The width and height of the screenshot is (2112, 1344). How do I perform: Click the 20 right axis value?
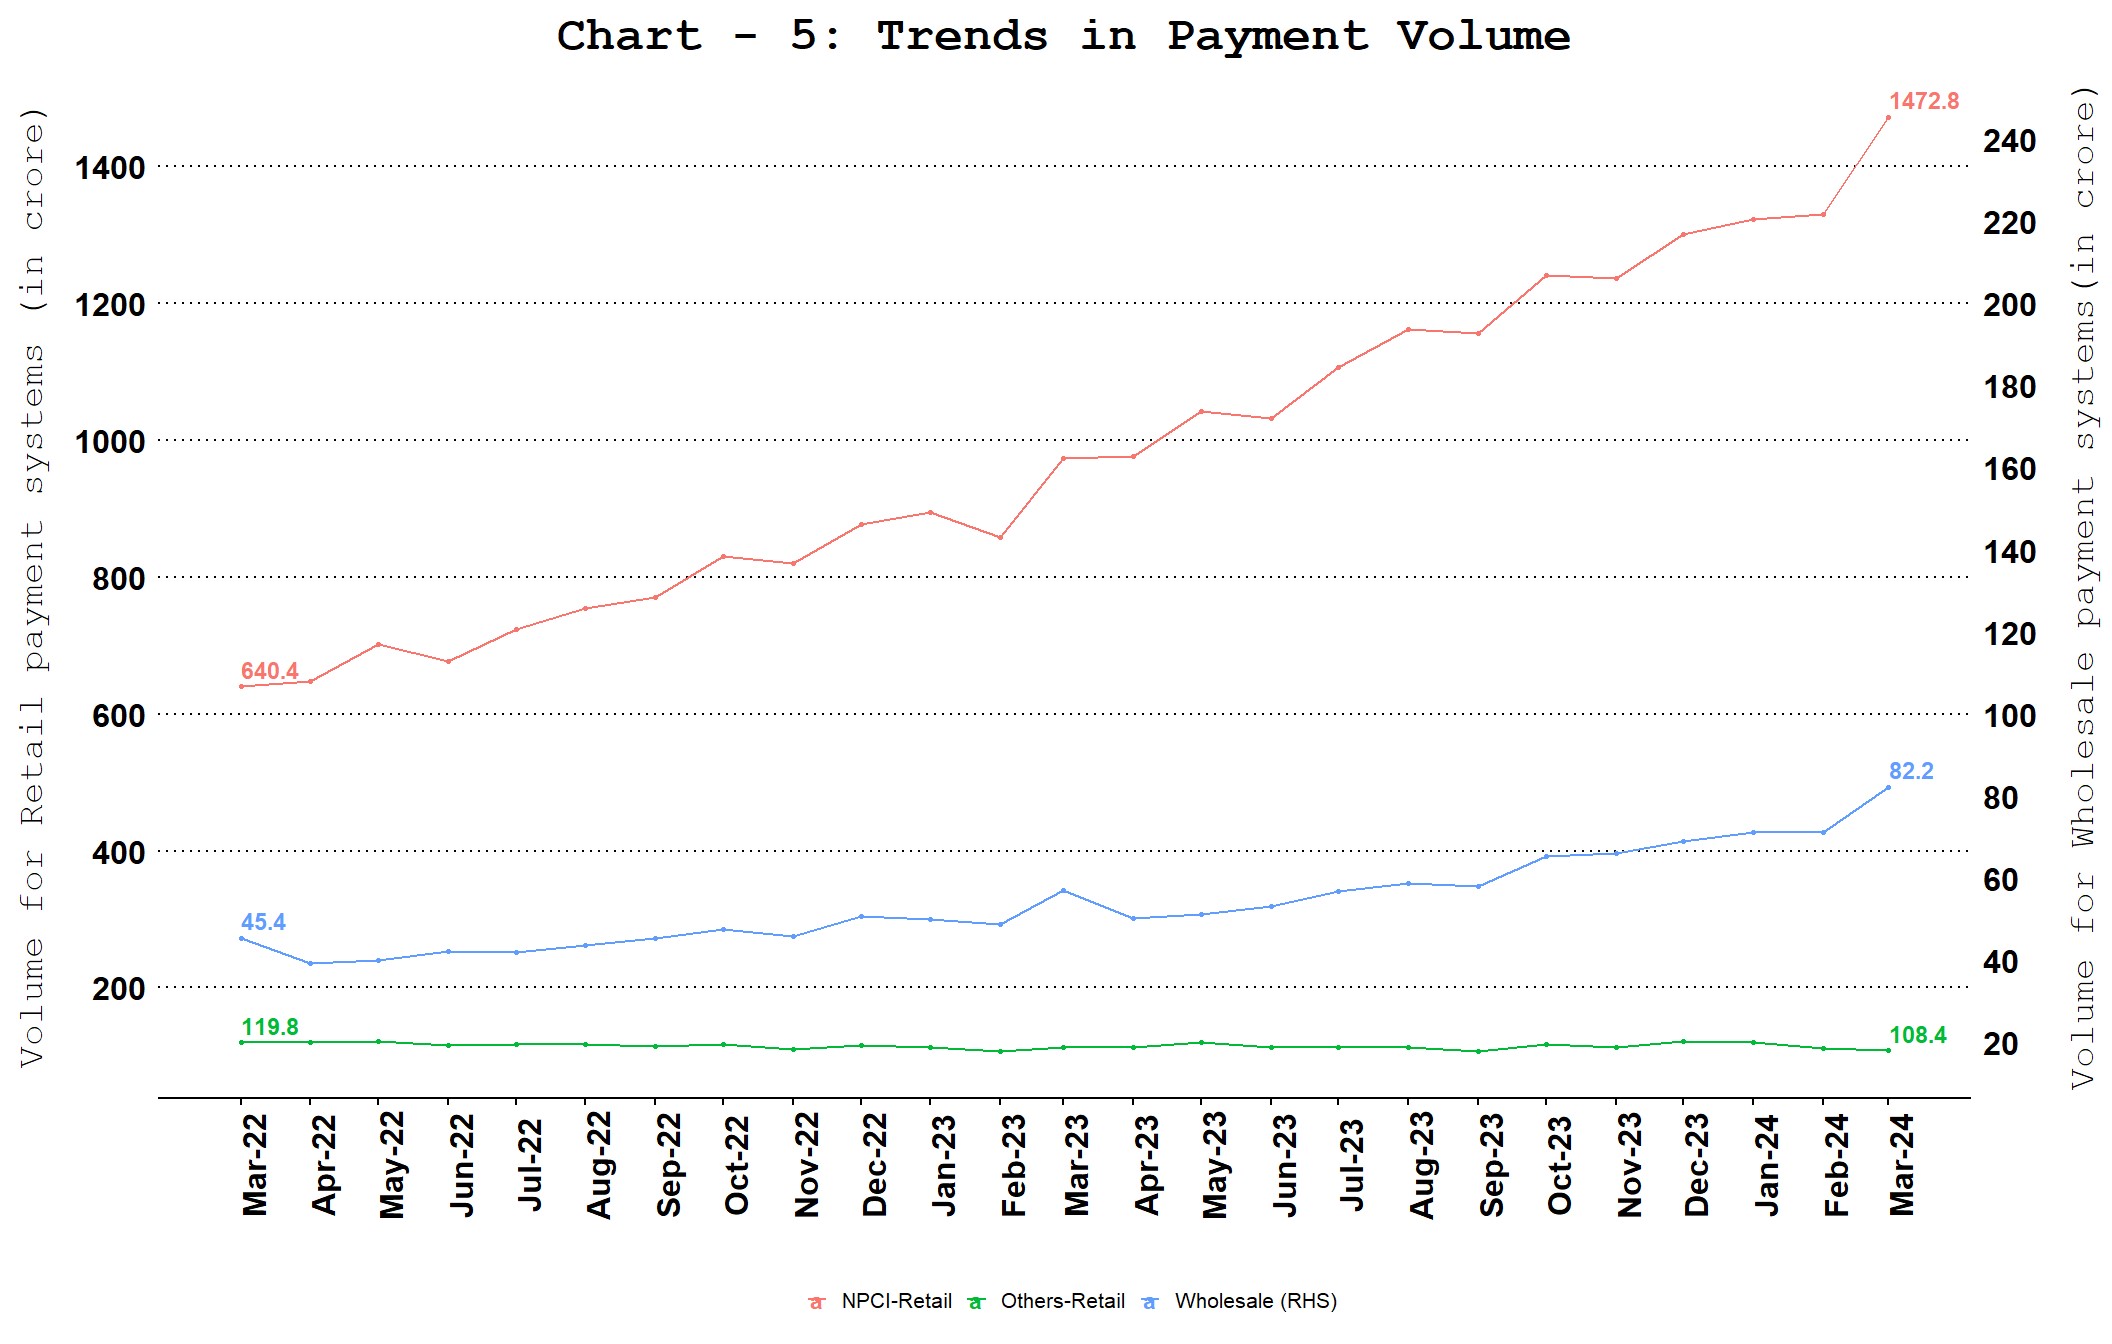click(x=2001, y=1044)
